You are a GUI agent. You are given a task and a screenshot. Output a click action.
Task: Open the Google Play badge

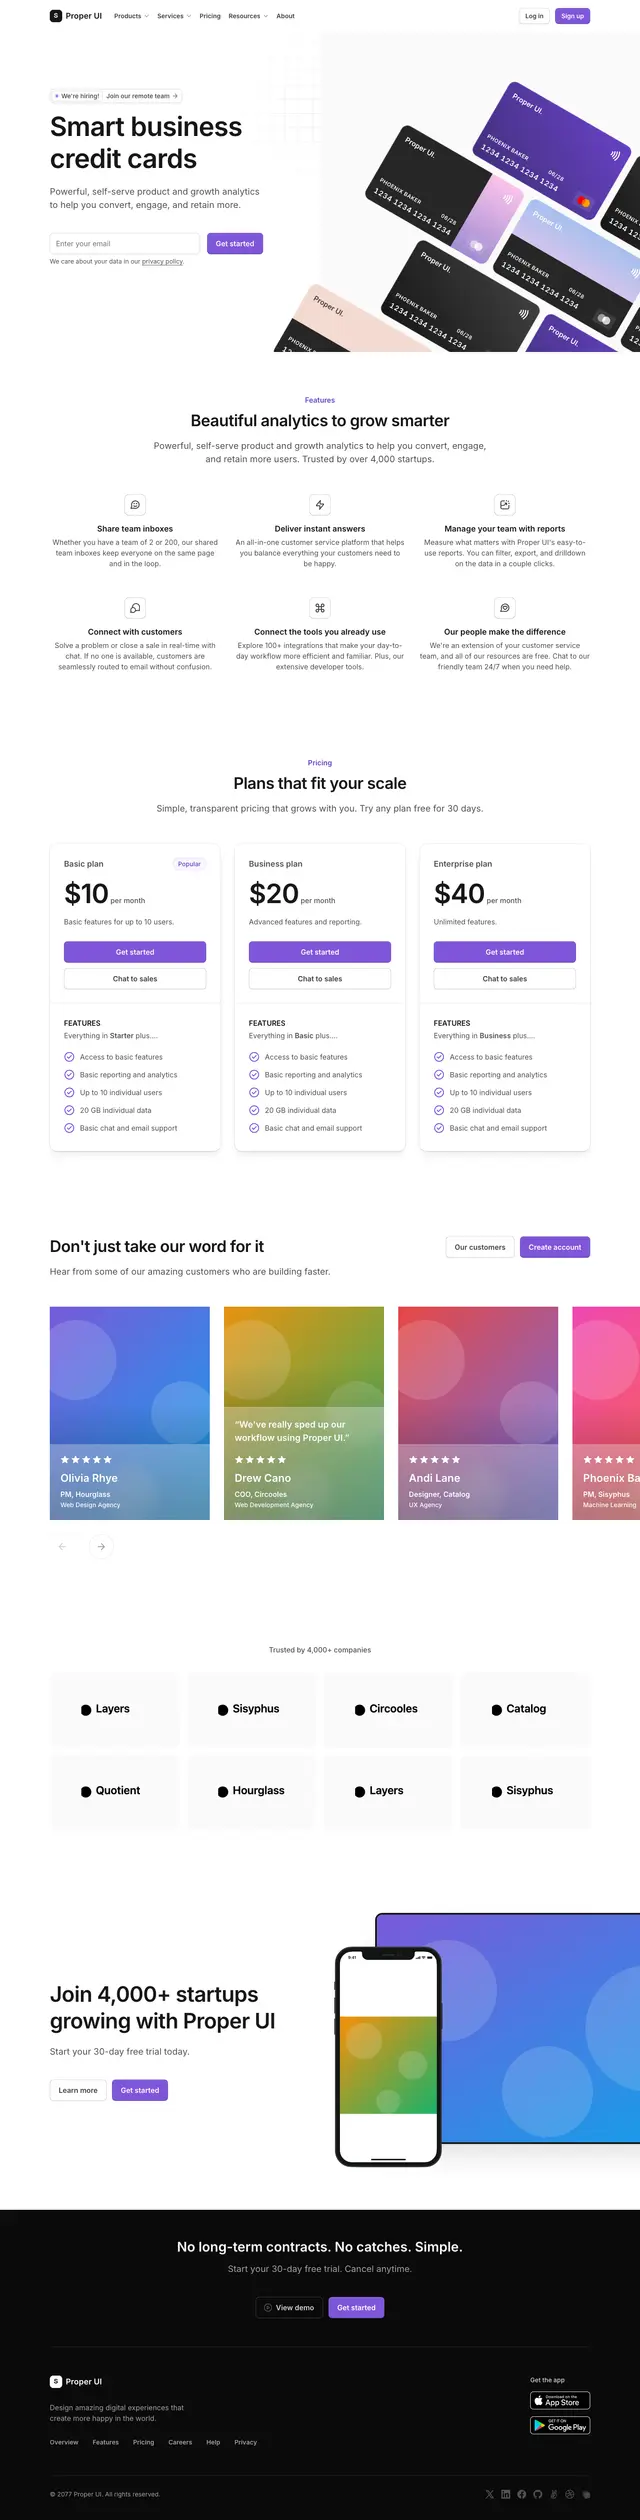[x=560, y=2426]
